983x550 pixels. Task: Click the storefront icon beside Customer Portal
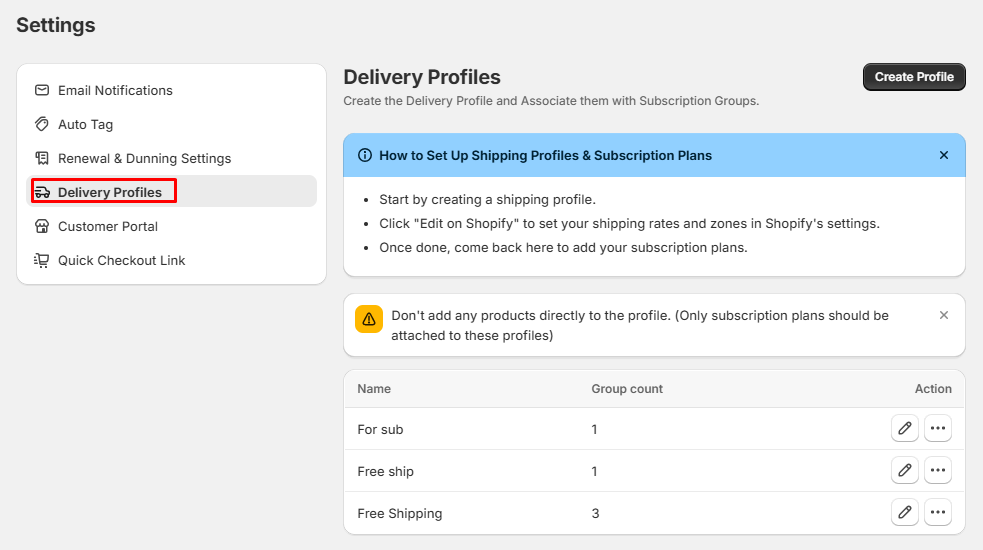[42, 226]
